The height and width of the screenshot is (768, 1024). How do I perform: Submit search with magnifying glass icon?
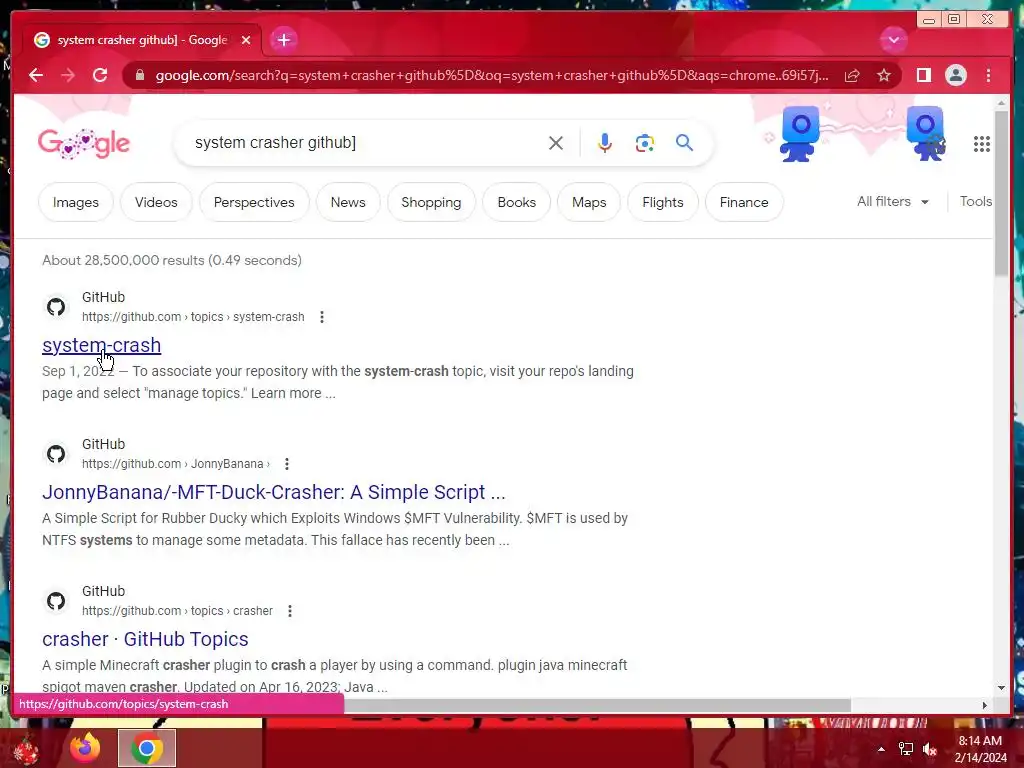click(x=684, y=142)
